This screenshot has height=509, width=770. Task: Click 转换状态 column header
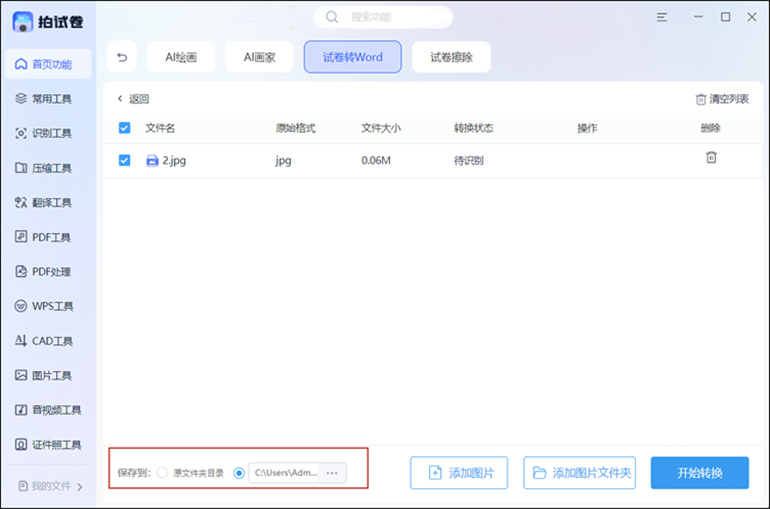(474, 128)
